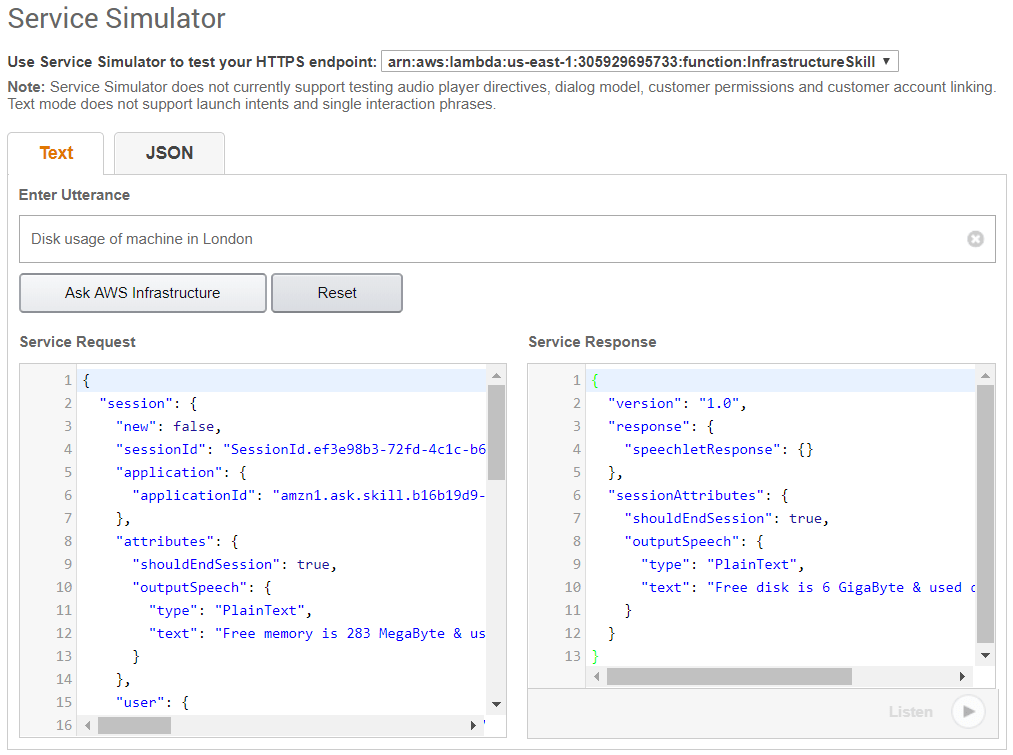Click the Ask AWS Infrastructure button

tap(143, 293)
